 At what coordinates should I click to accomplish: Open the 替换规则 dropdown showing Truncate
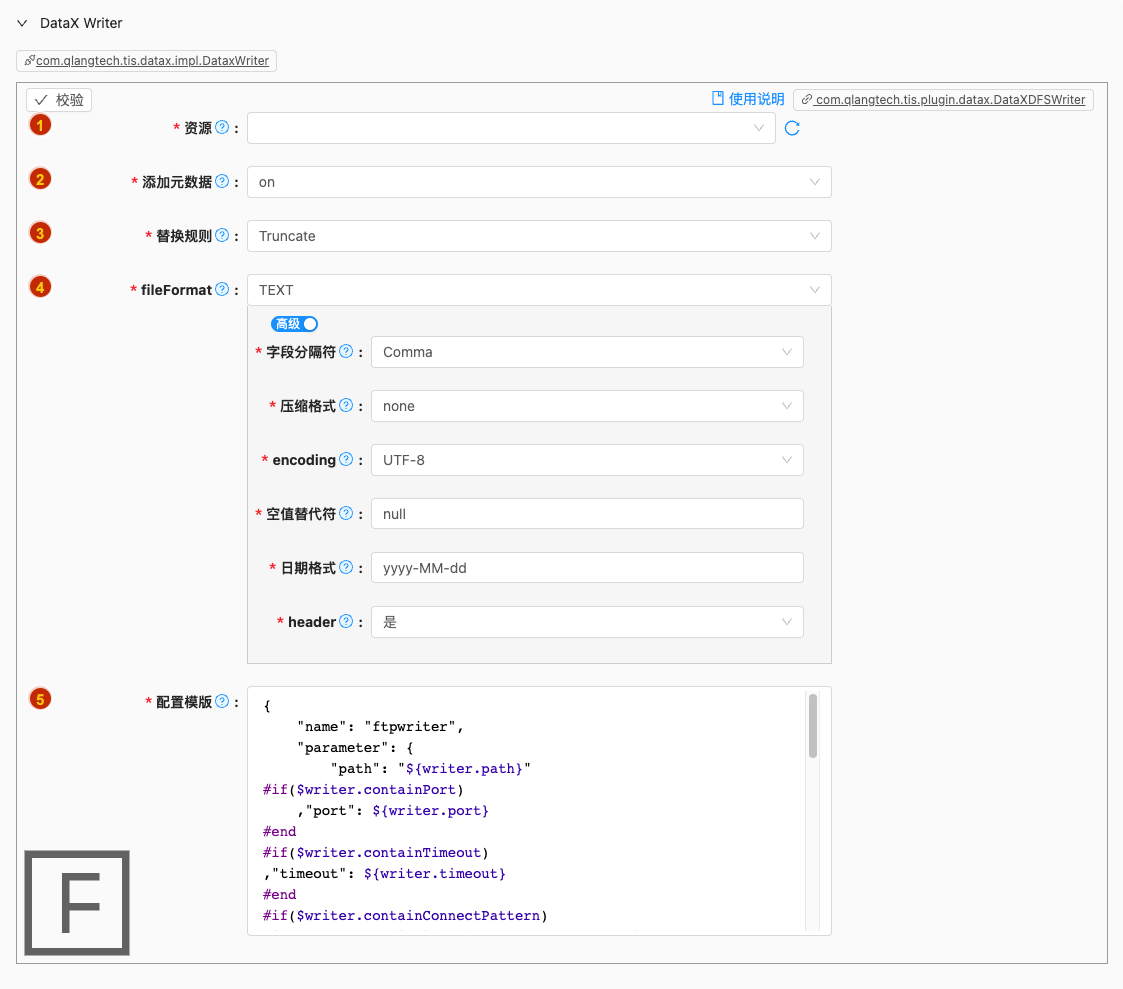coord(538,236)
